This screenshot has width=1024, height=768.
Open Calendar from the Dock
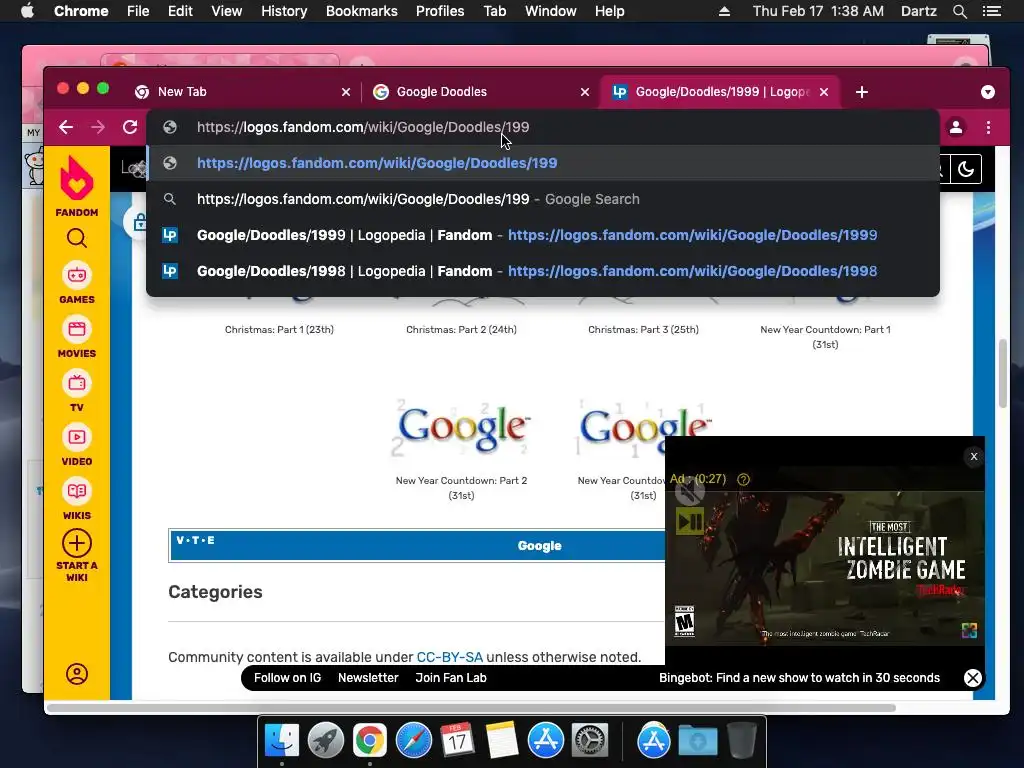pyautogui.click(x=458, y=741)
